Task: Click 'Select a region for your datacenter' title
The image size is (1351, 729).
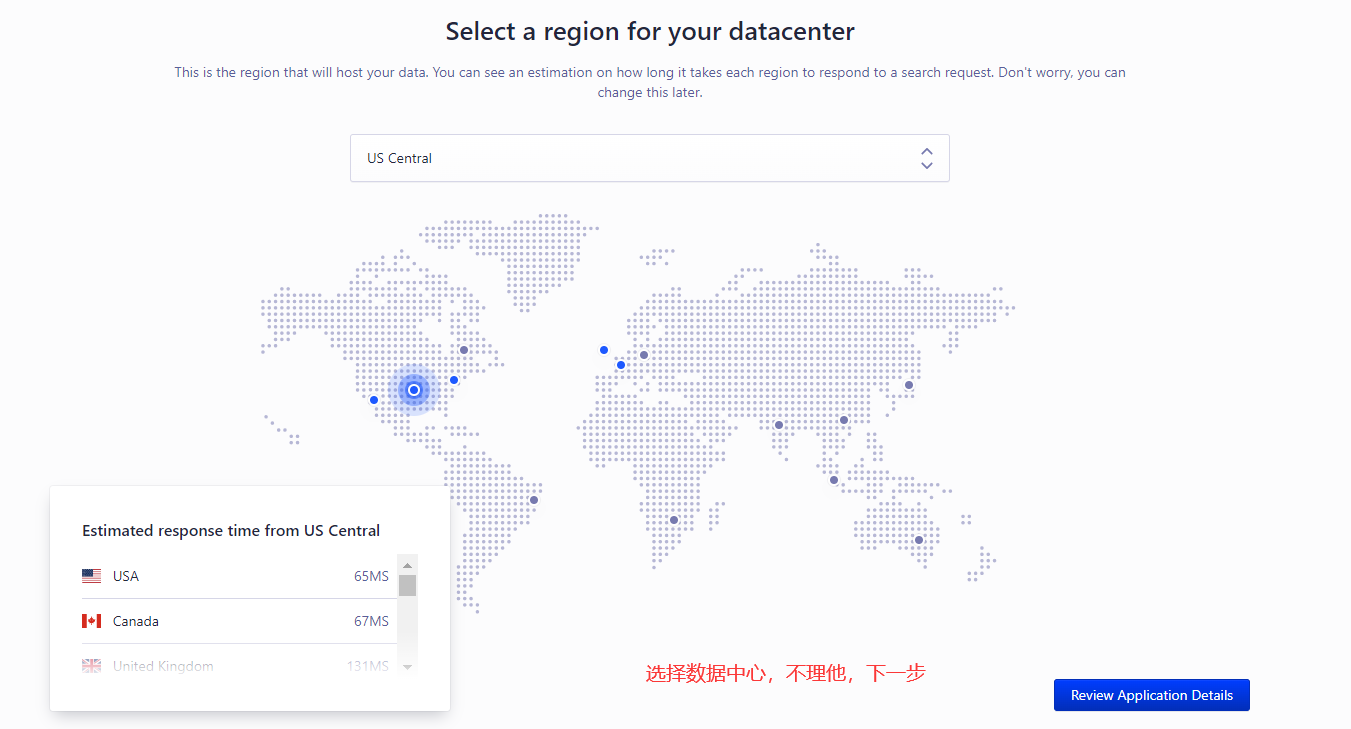Action: point(650,31)
